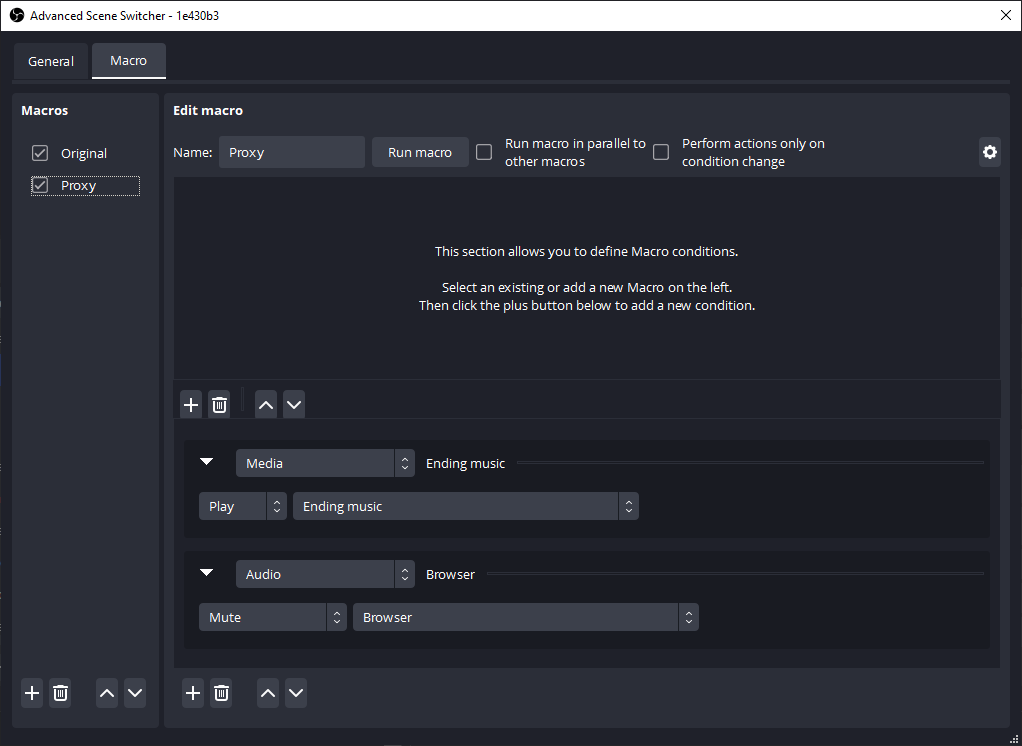Check Perform actions only on condition change
Viewport: 1022px width, 746px height.
click(x=661, y=152)
